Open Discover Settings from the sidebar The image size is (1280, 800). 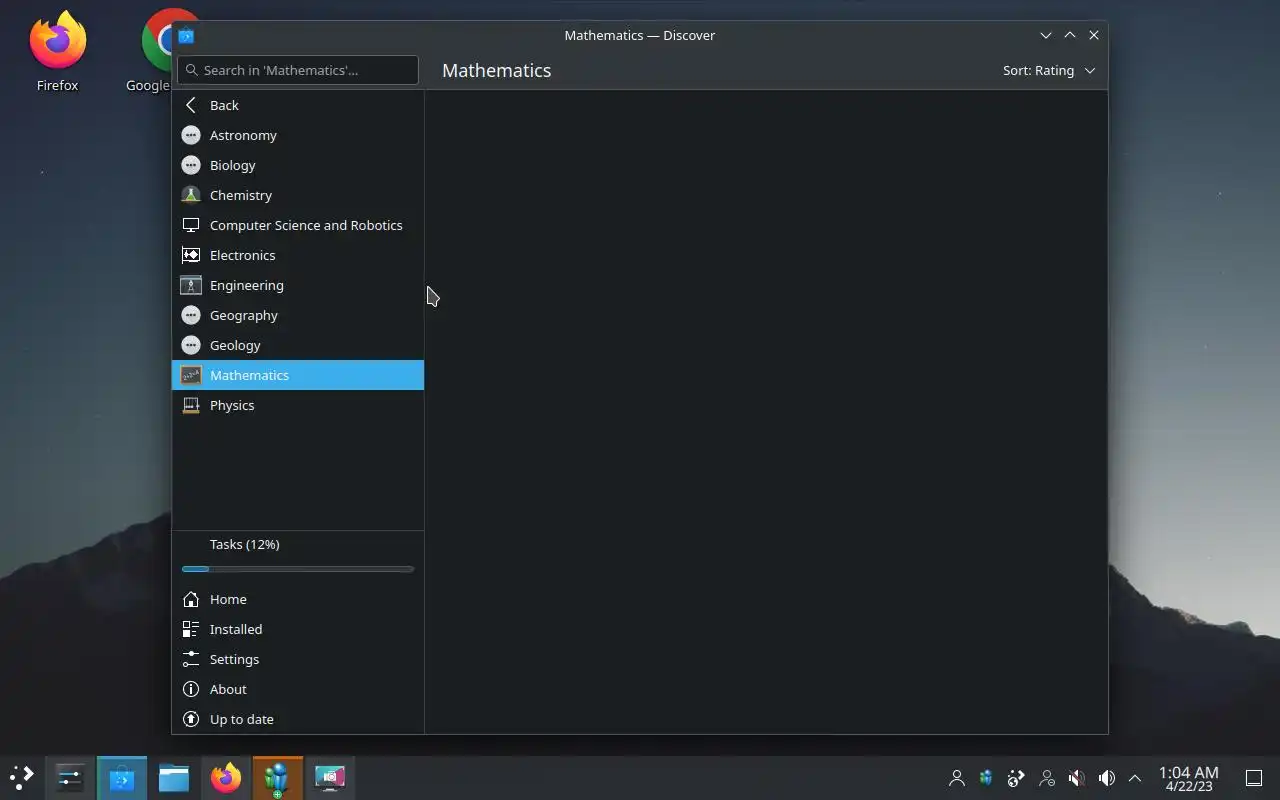tap(298, 659)
